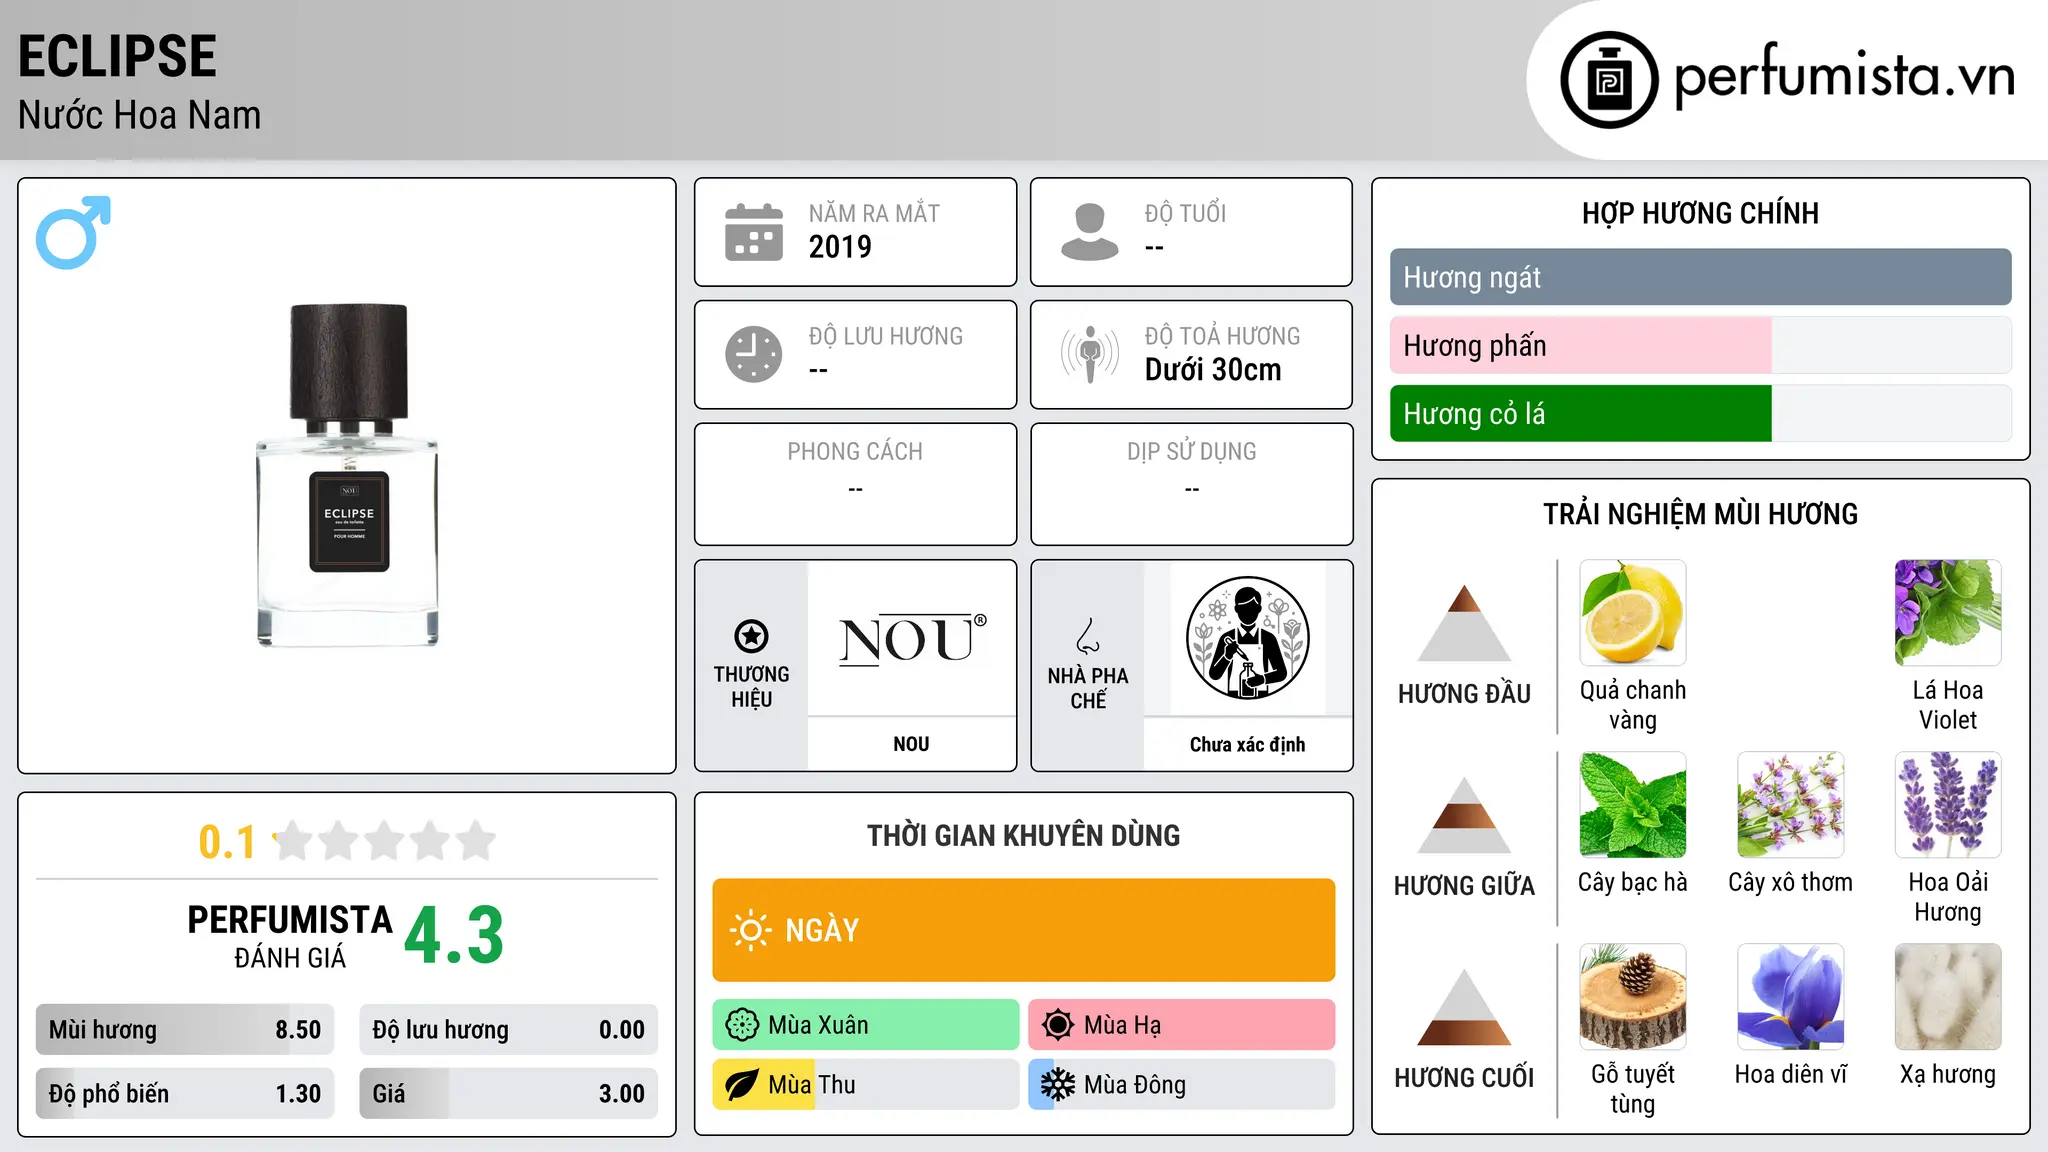Select the Mùa Thu season bar
2048x1152 pixels.
[866, 1085]
